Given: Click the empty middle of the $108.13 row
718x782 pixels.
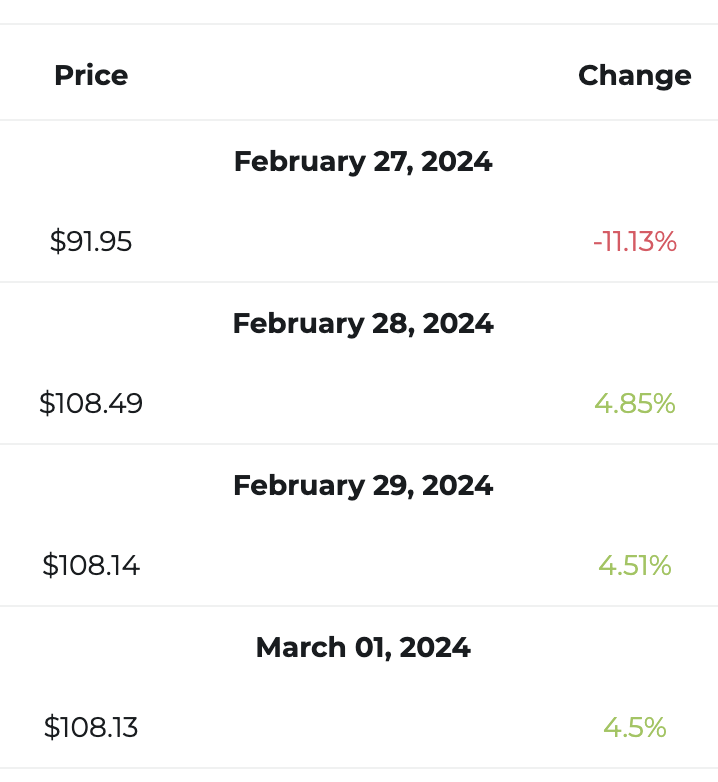Looking at the screenshot, I should coord(360,728).
